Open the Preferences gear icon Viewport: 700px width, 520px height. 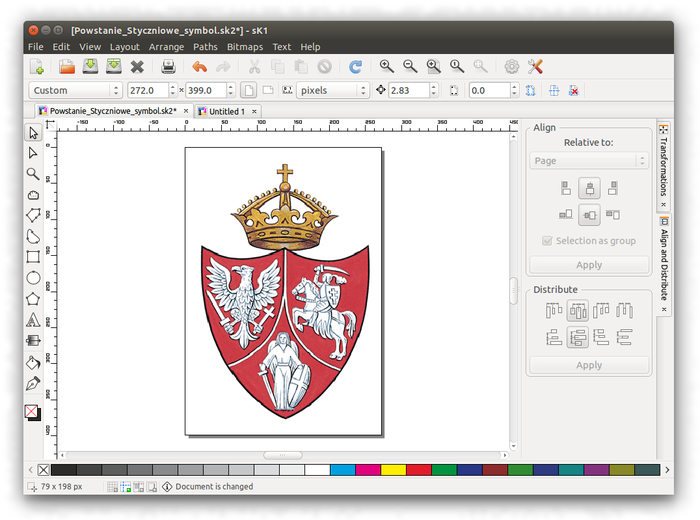coord(511,67)
